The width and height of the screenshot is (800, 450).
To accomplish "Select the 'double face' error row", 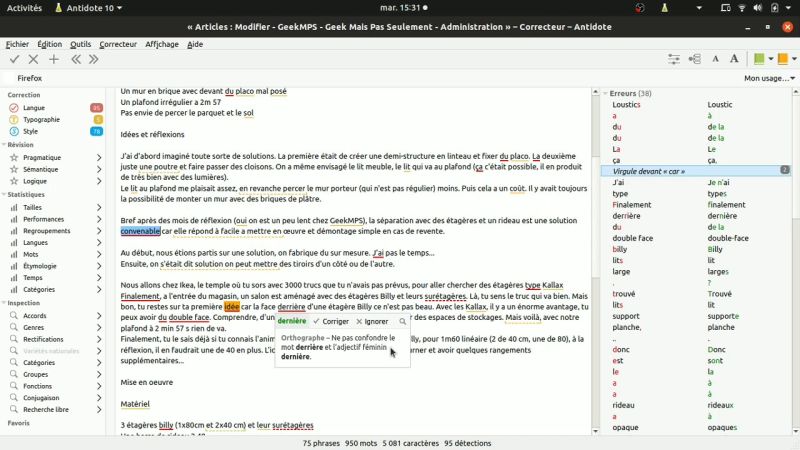I will [696, 238].
